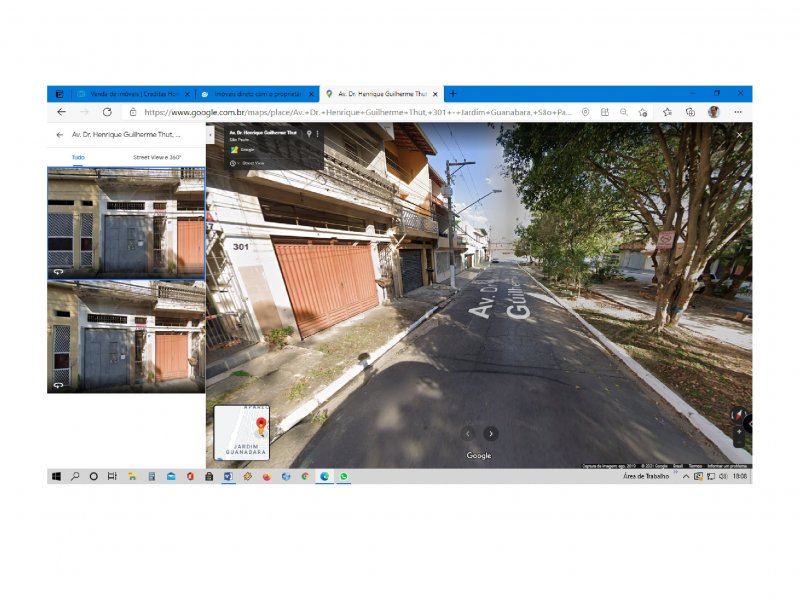
Task: Refresh the current browser page
Action: (x=107, y=112)
